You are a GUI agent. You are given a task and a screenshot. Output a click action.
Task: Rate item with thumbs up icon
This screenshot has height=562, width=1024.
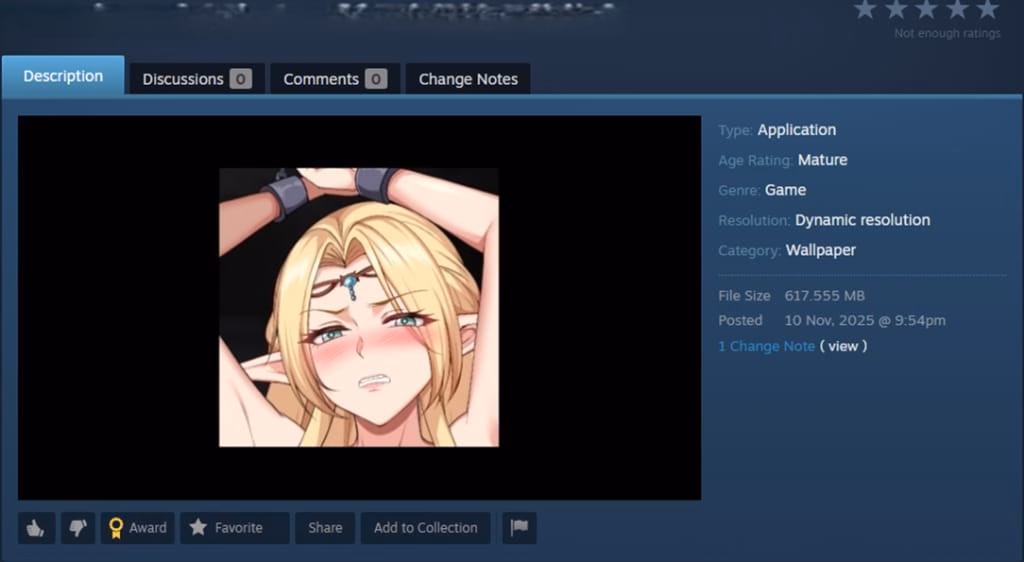pyautogui.click(x=37, y=528)
